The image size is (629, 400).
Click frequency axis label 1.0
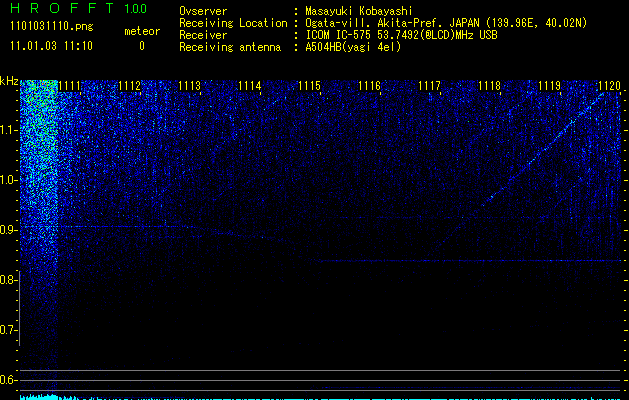(x=7, y=180)
